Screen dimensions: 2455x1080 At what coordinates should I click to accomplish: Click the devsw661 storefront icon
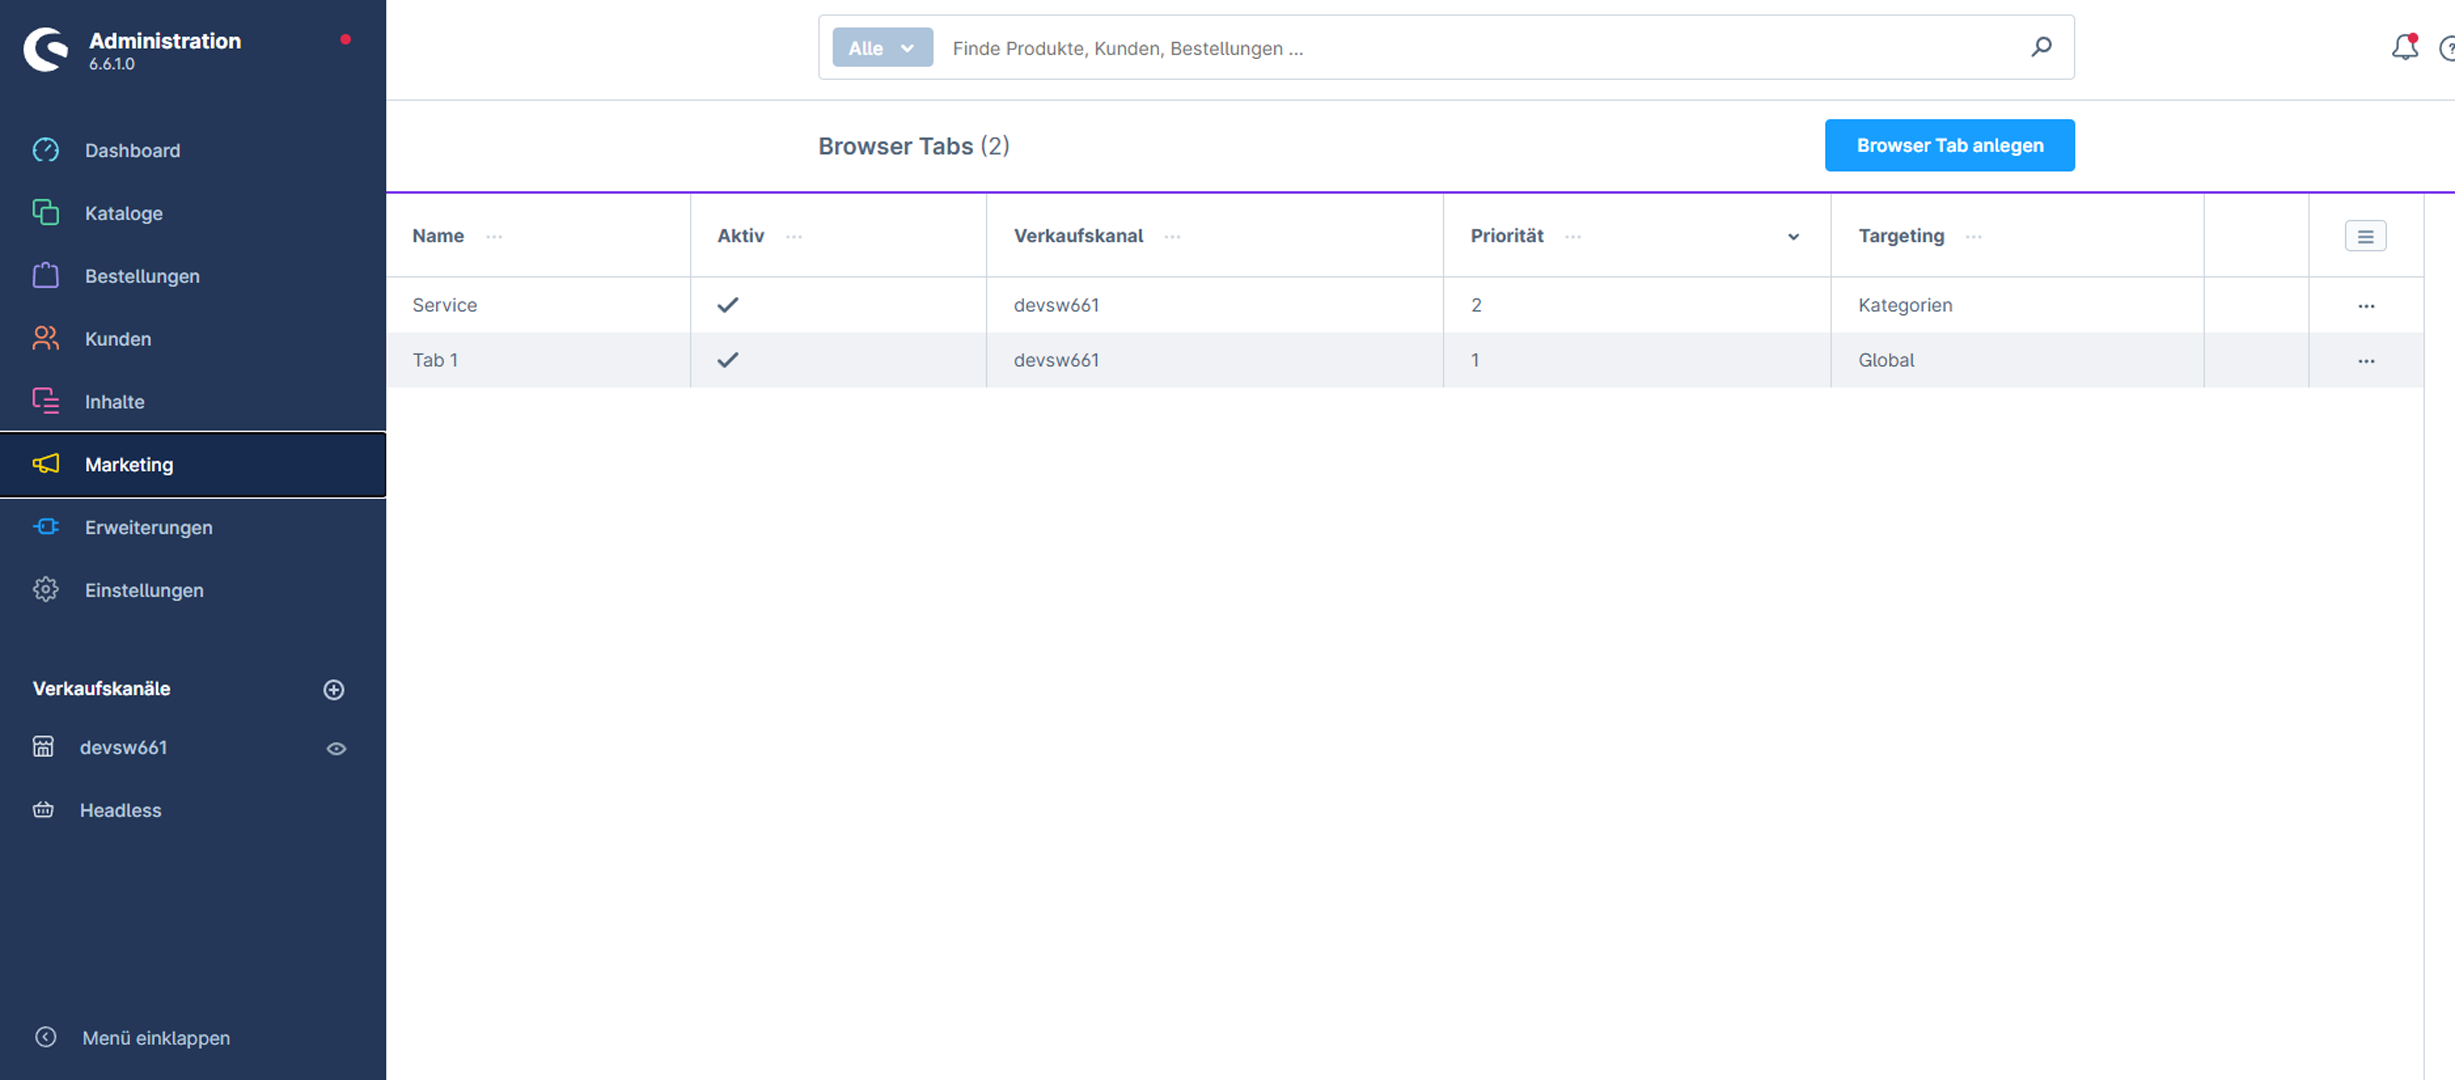point(43,747)
